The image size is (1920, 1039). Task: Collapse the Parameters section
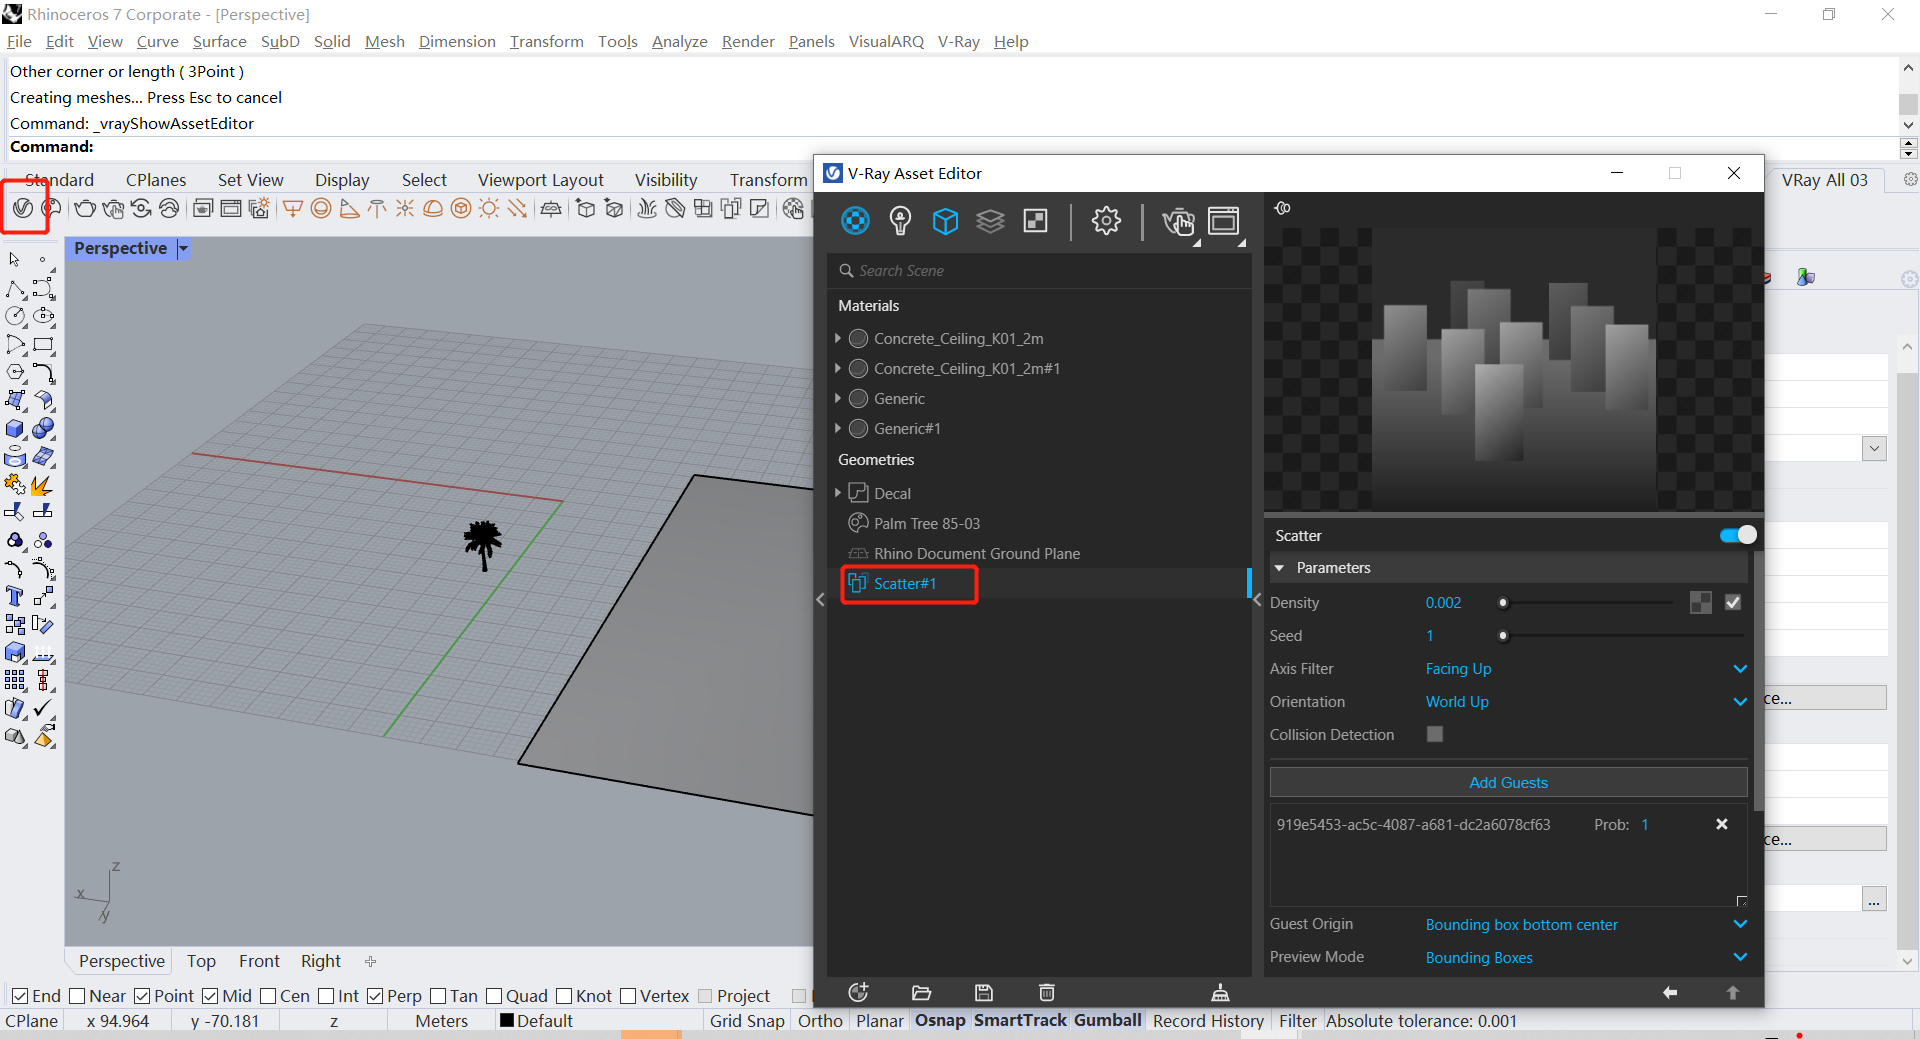[1279, 568]
